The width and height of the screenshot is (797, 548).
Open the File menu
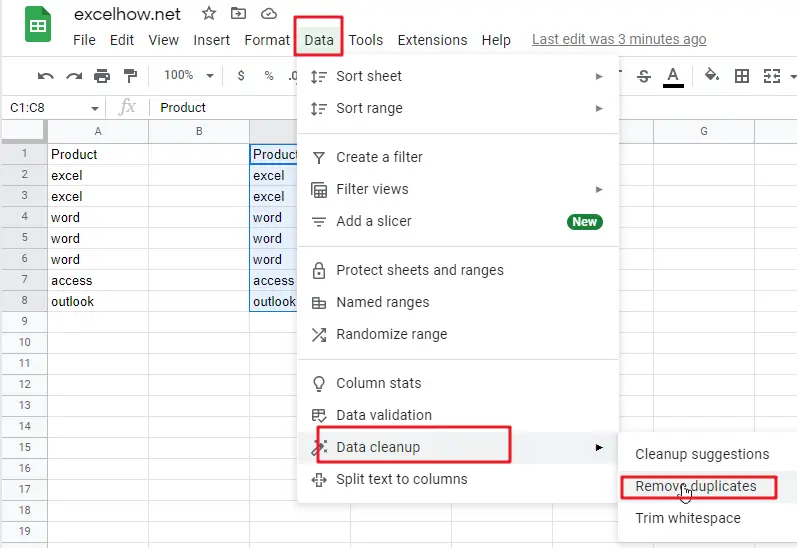pos(84,40)
